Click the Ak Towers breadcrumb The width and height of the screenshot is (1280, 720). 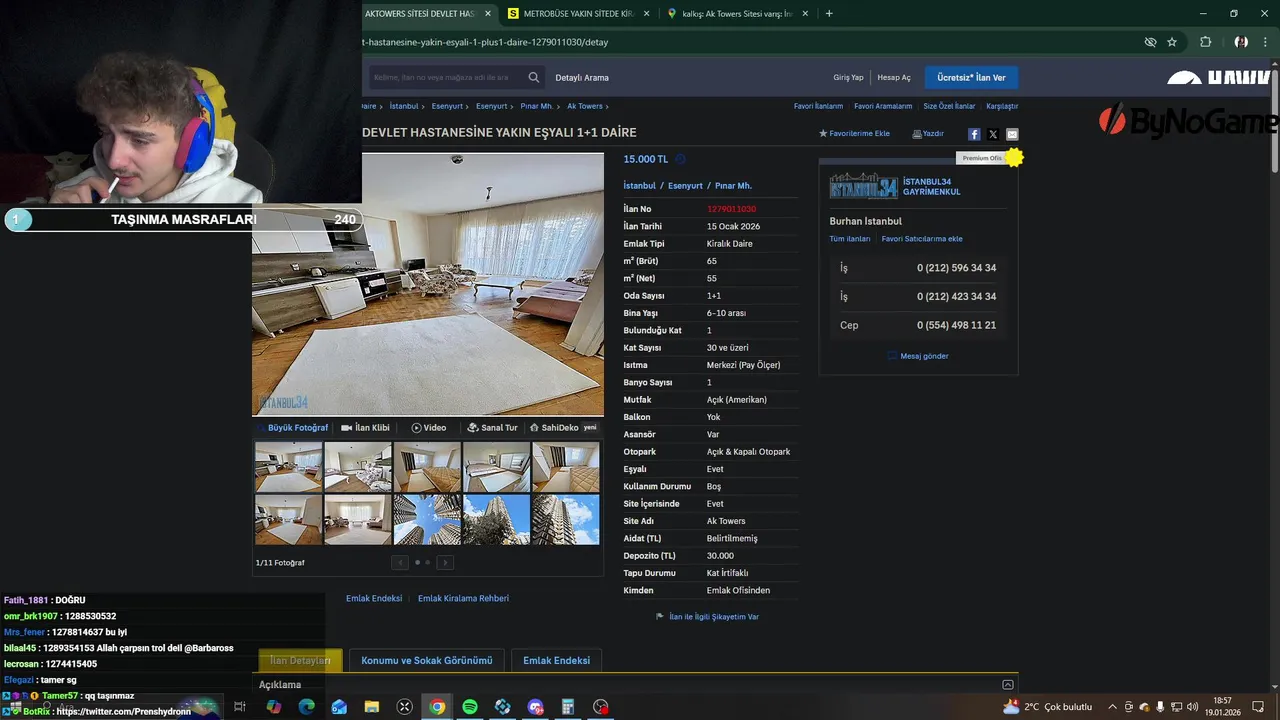(x=585, y=106)
